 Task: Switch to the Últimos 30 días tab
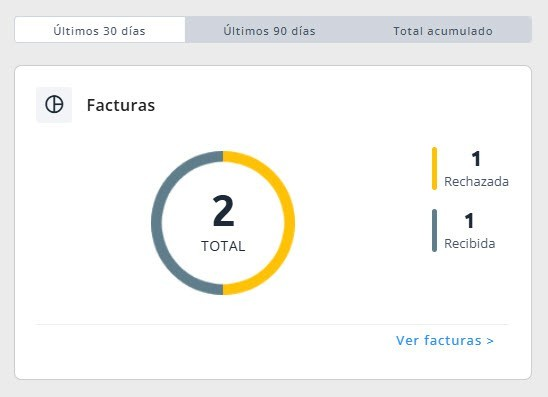coord(100,30)
